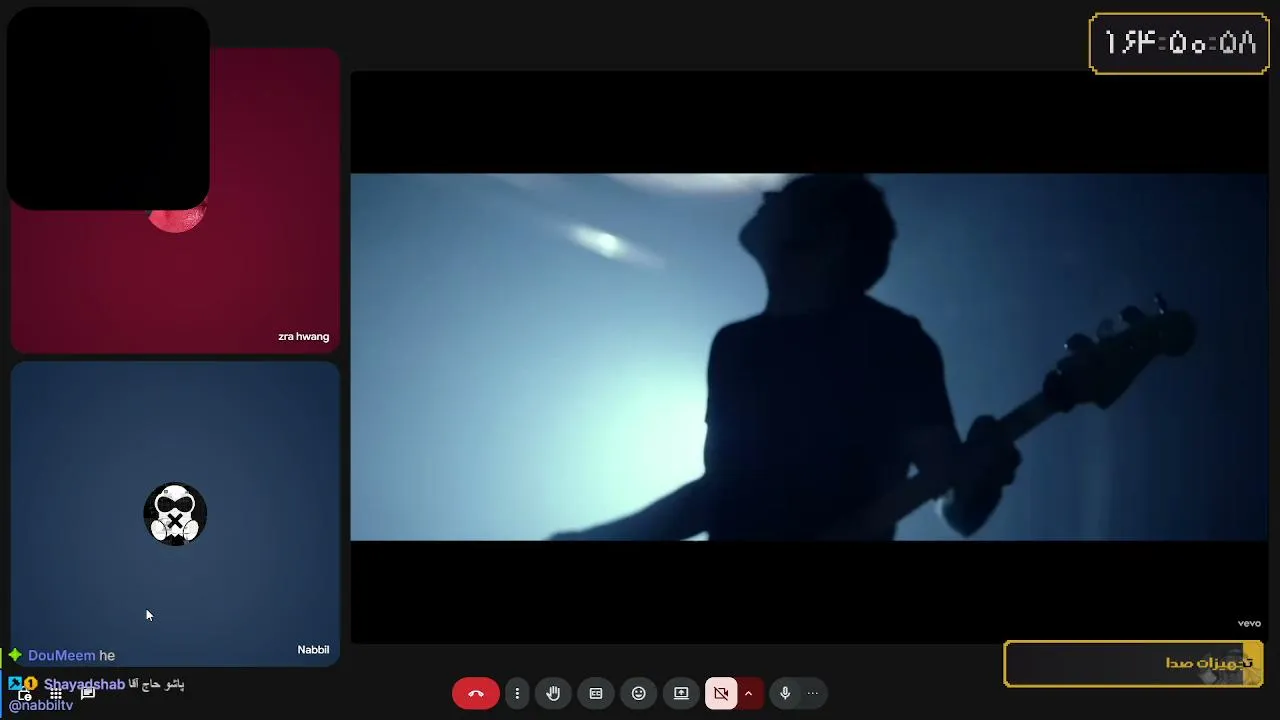
Task: Click the green diamond badge beside DouMeem
Action: click(x=15, y=656)
